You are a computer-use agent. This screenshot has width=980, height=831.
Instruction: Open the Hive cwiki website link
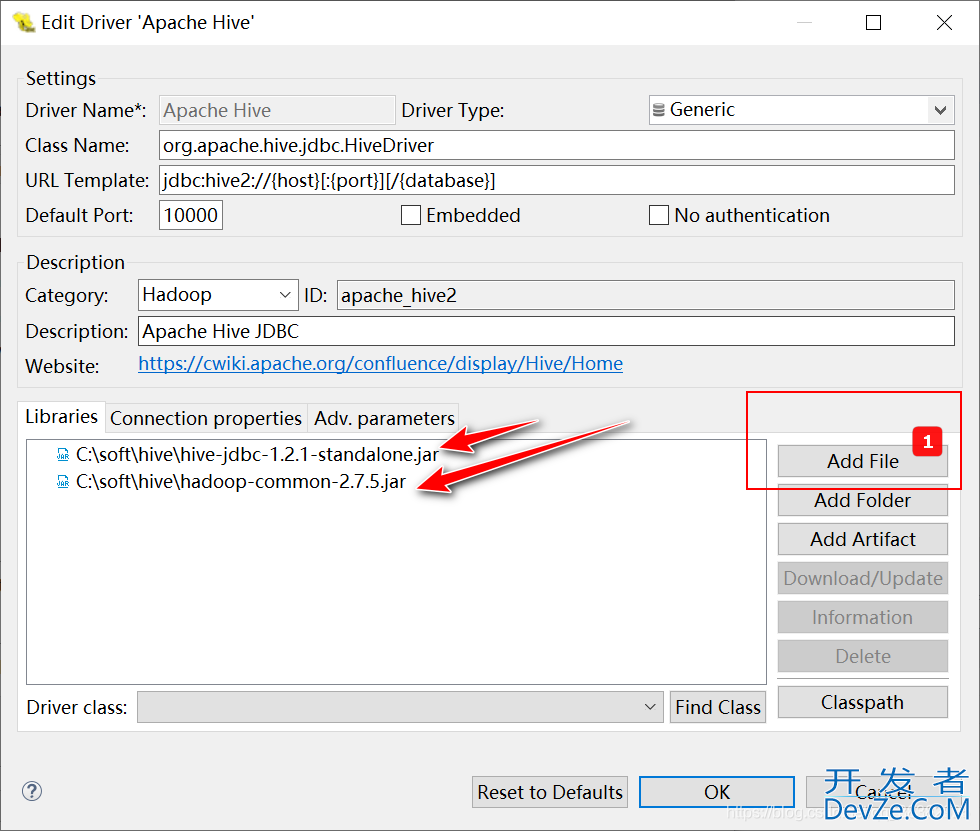[381, 364]
